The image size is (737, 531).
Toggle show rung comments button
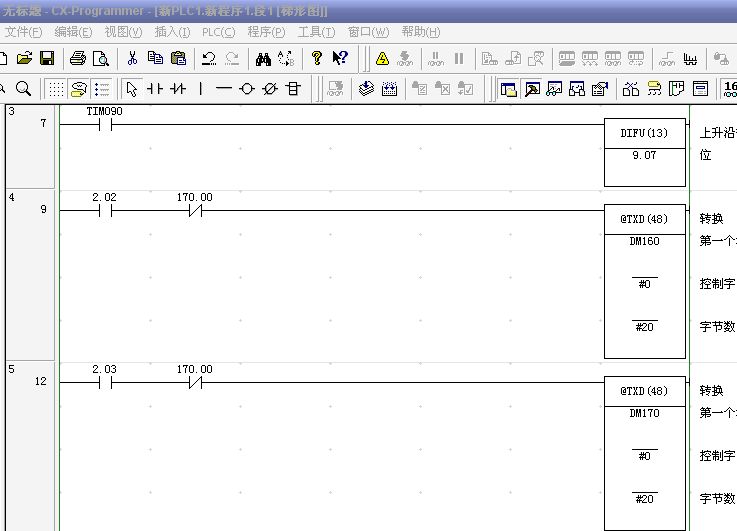click(78, 89)
